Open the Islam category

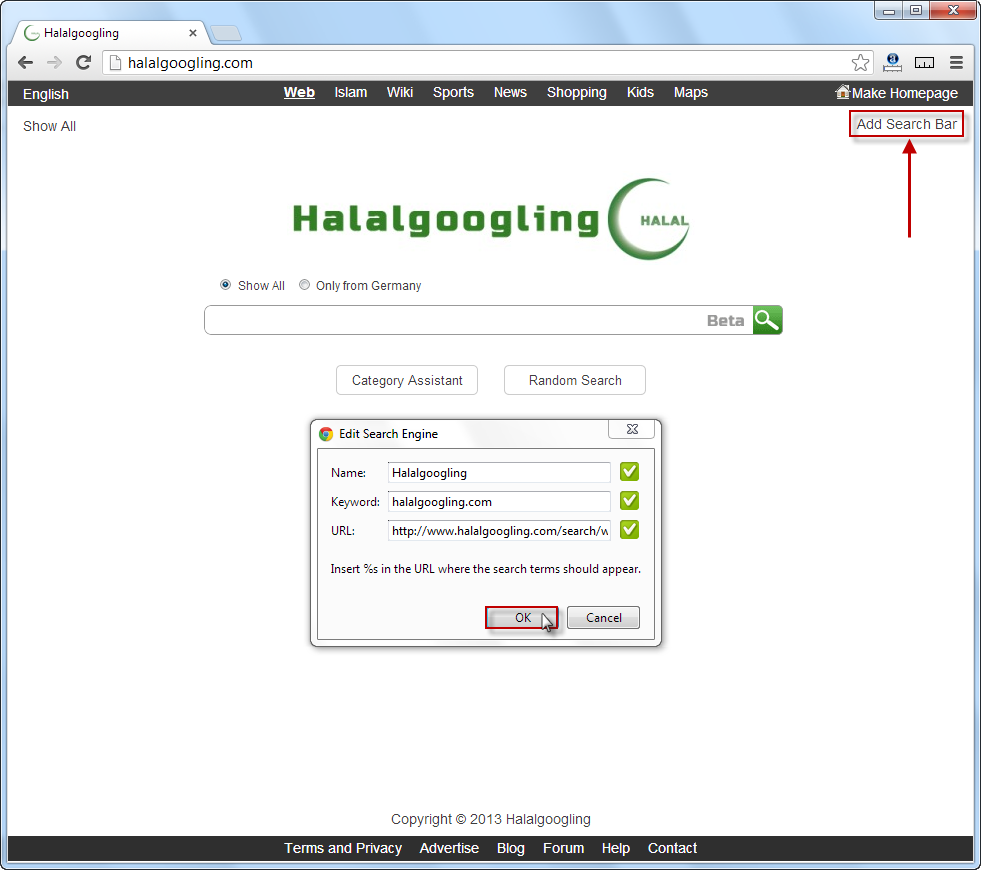pos(350,93)
